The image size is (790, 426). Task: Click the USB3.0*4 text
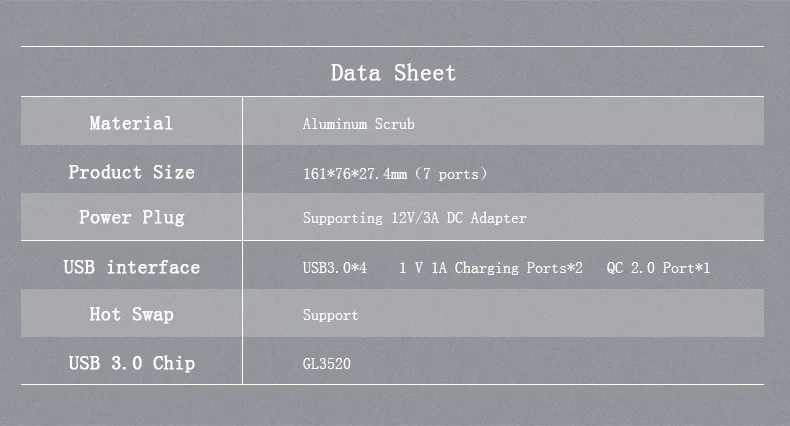tap(335, 268)
